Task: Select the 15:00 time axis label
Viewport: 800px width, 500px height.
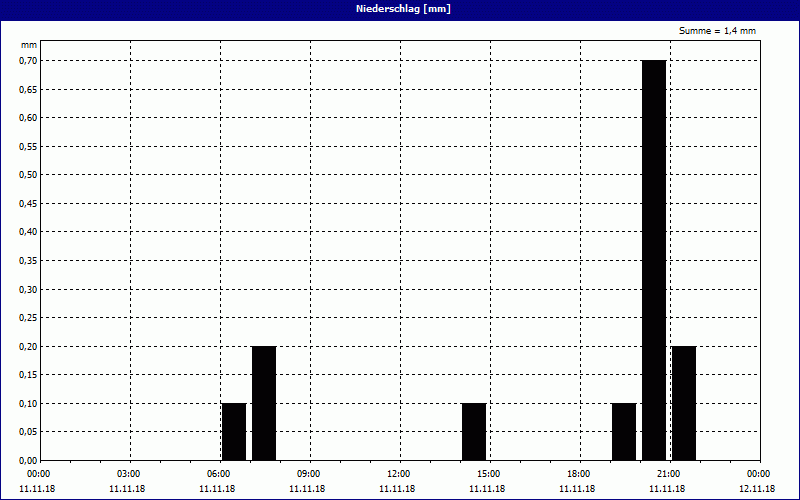Action: point(488,473)
